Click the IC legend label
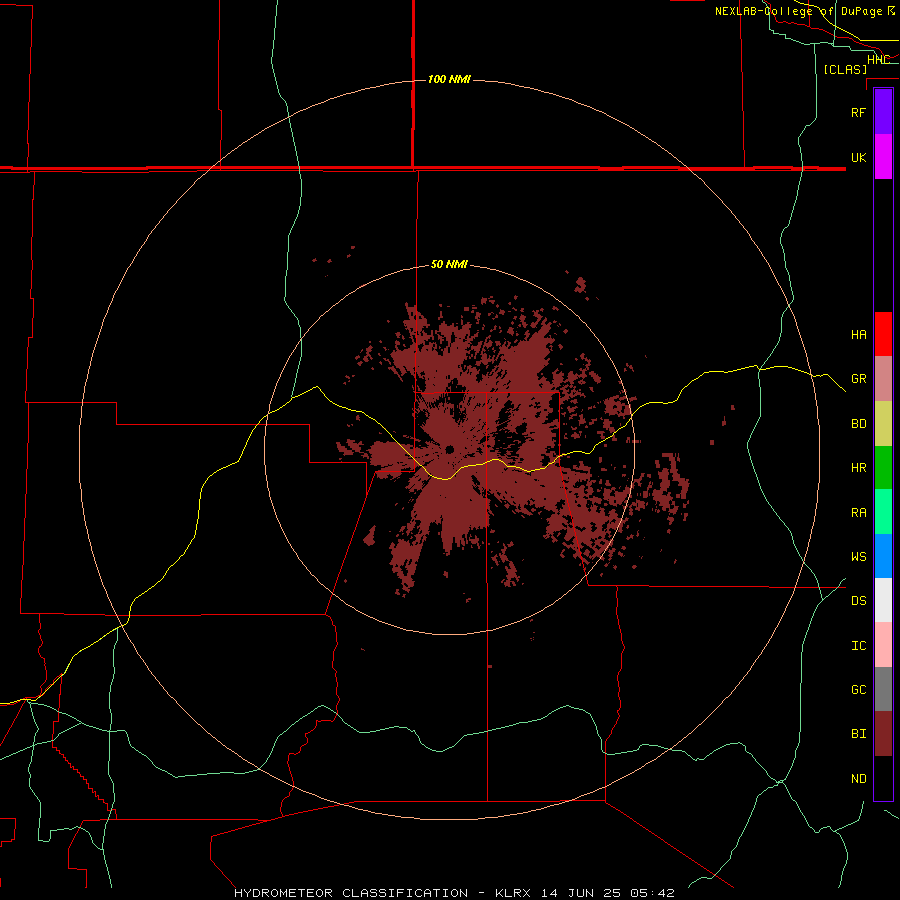900x900 pixels. pos(858,645)
